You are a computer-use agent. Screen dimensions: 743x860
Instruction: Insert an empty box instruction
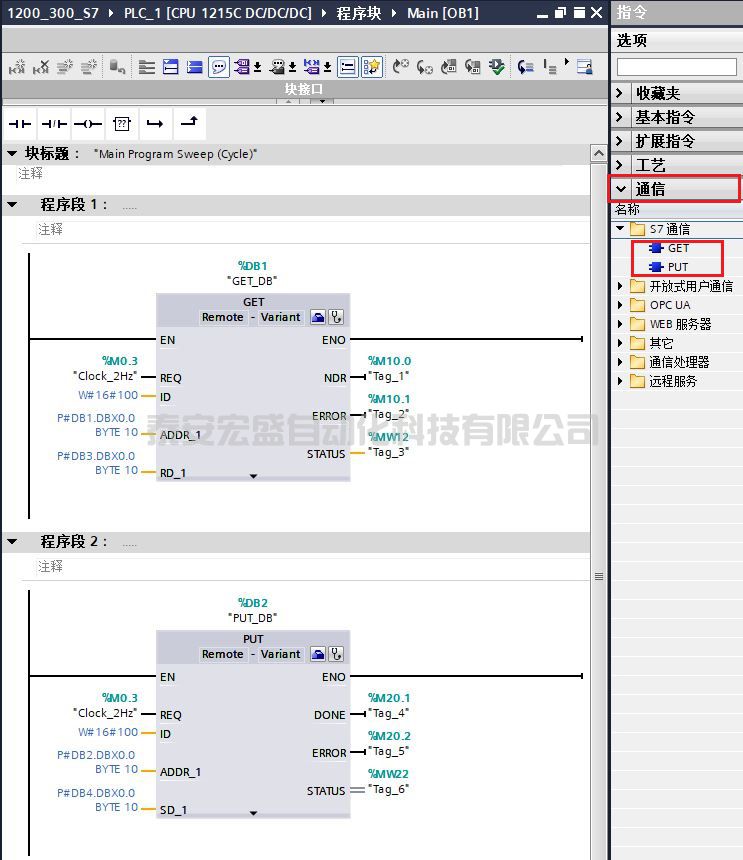pyautogui.click(x=122, y=124)
